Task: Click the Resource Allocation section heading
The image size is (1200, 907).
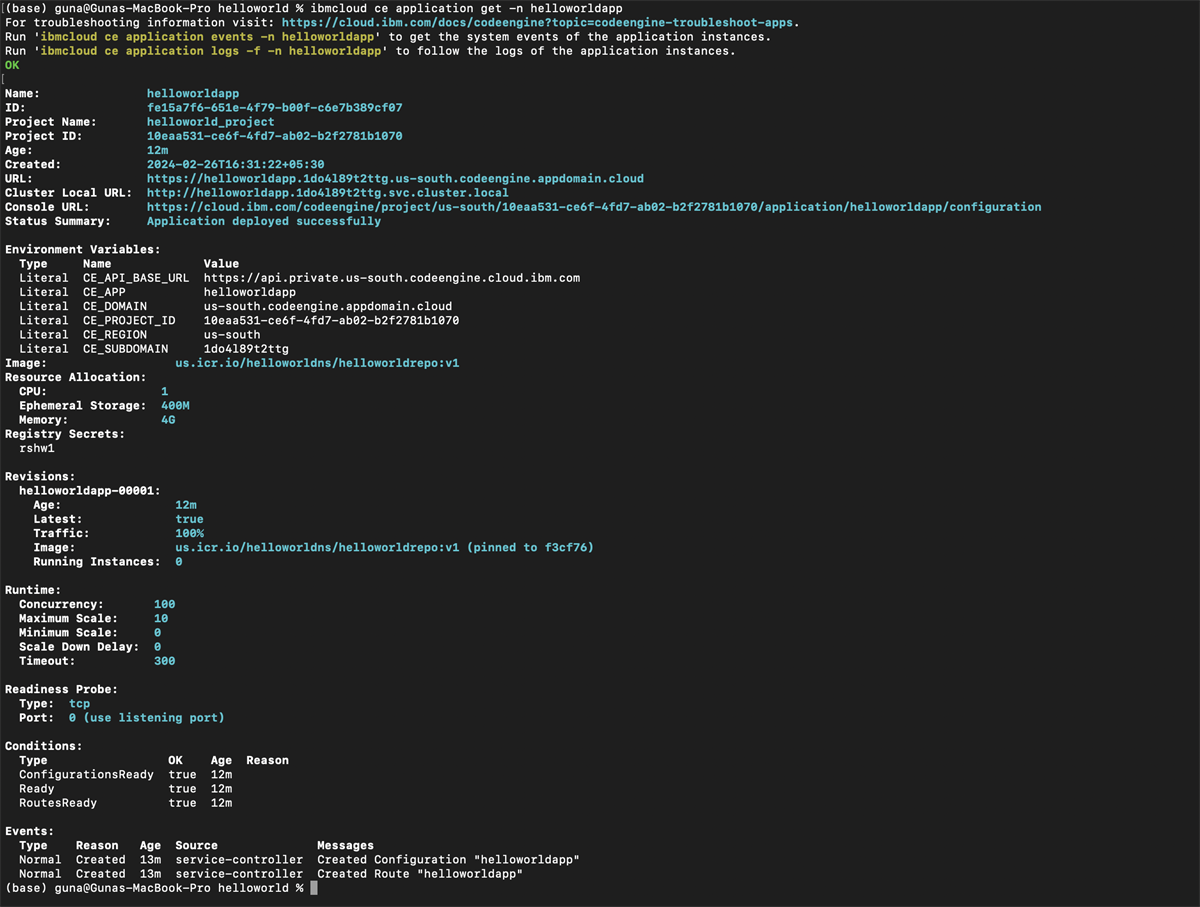Action: [x=76, y=377]
